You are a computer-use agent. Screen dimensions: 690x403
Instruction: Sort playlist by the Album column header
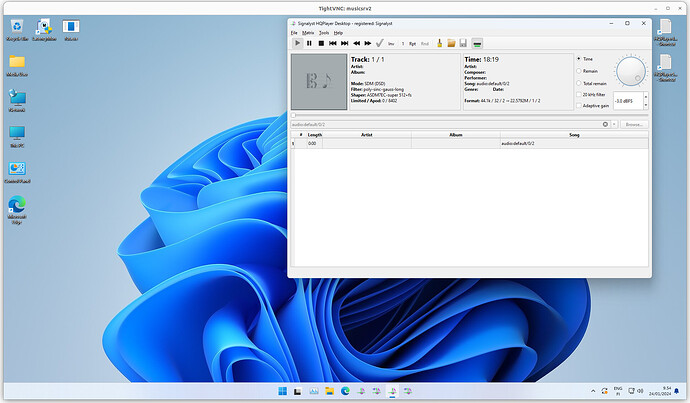coord(455,135)
